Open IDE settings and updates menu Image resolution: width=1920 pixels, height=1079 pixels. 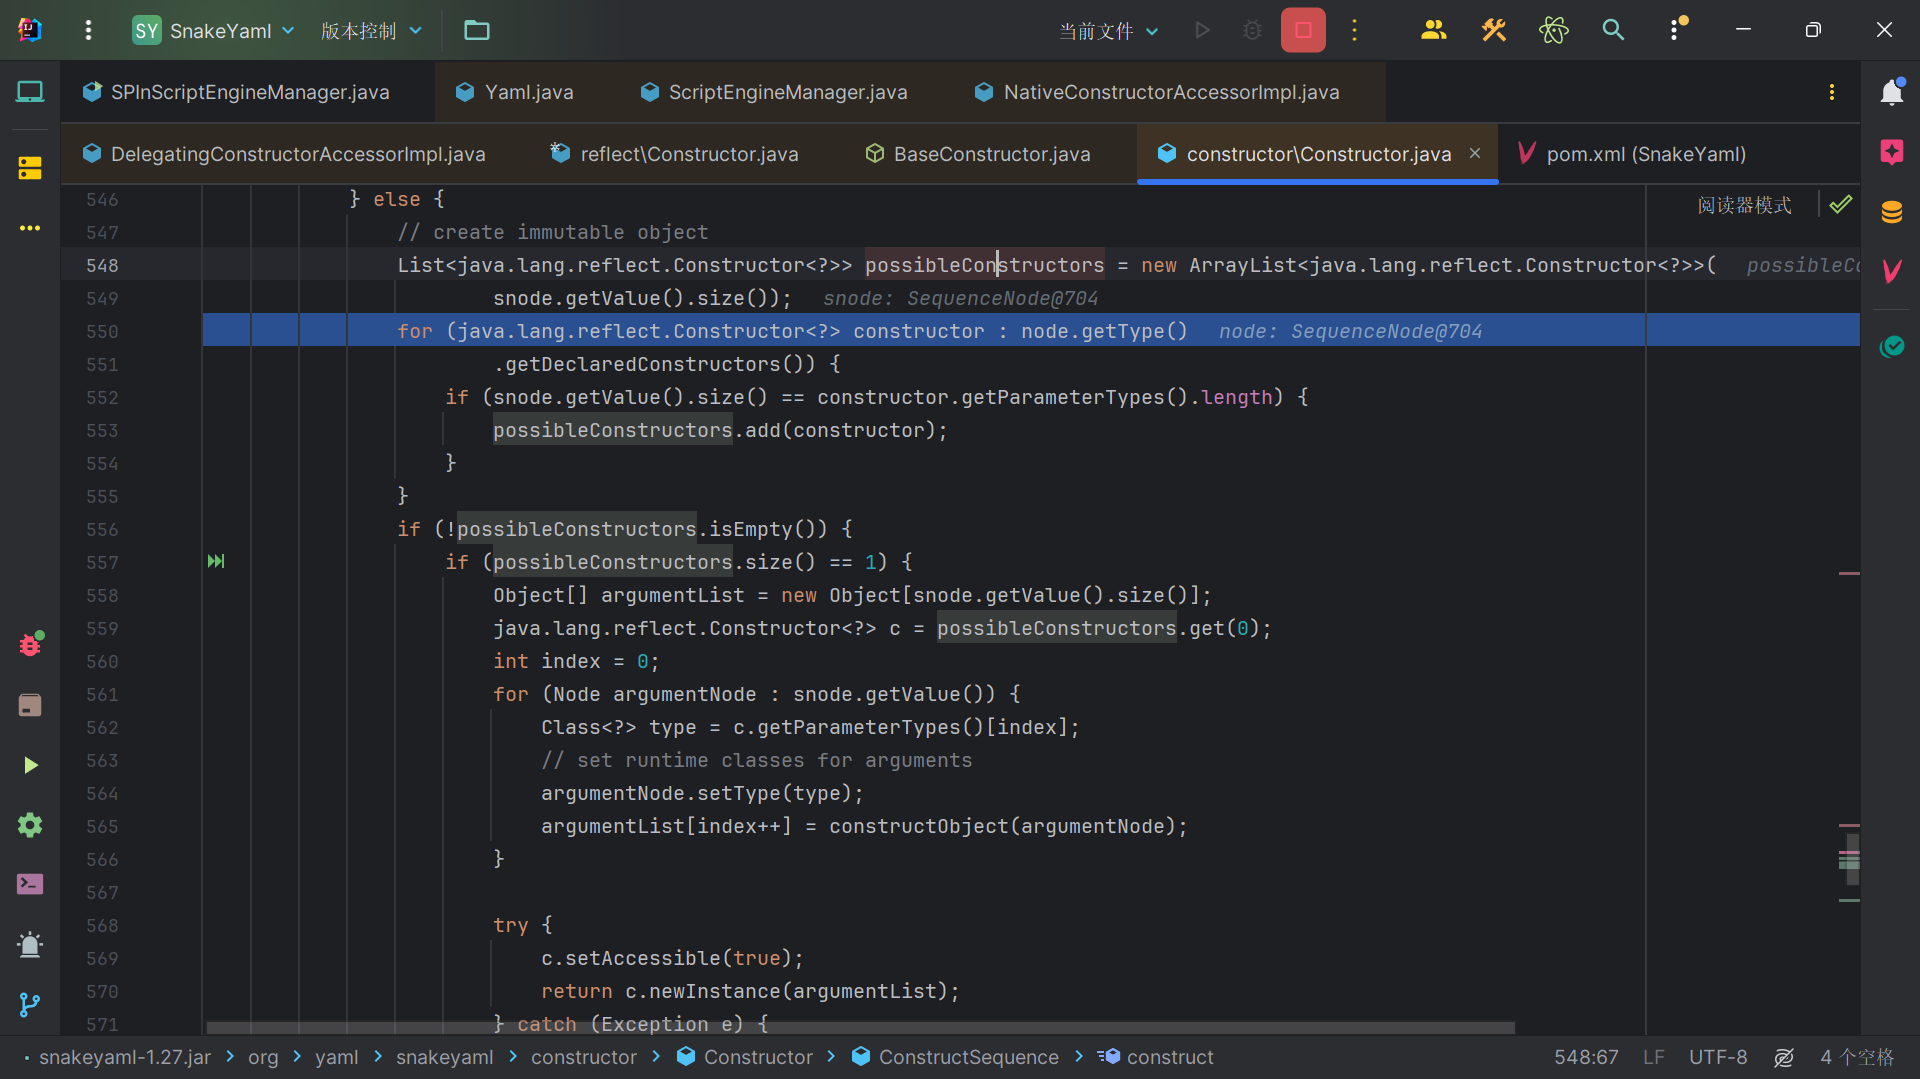coord(1675,30)
